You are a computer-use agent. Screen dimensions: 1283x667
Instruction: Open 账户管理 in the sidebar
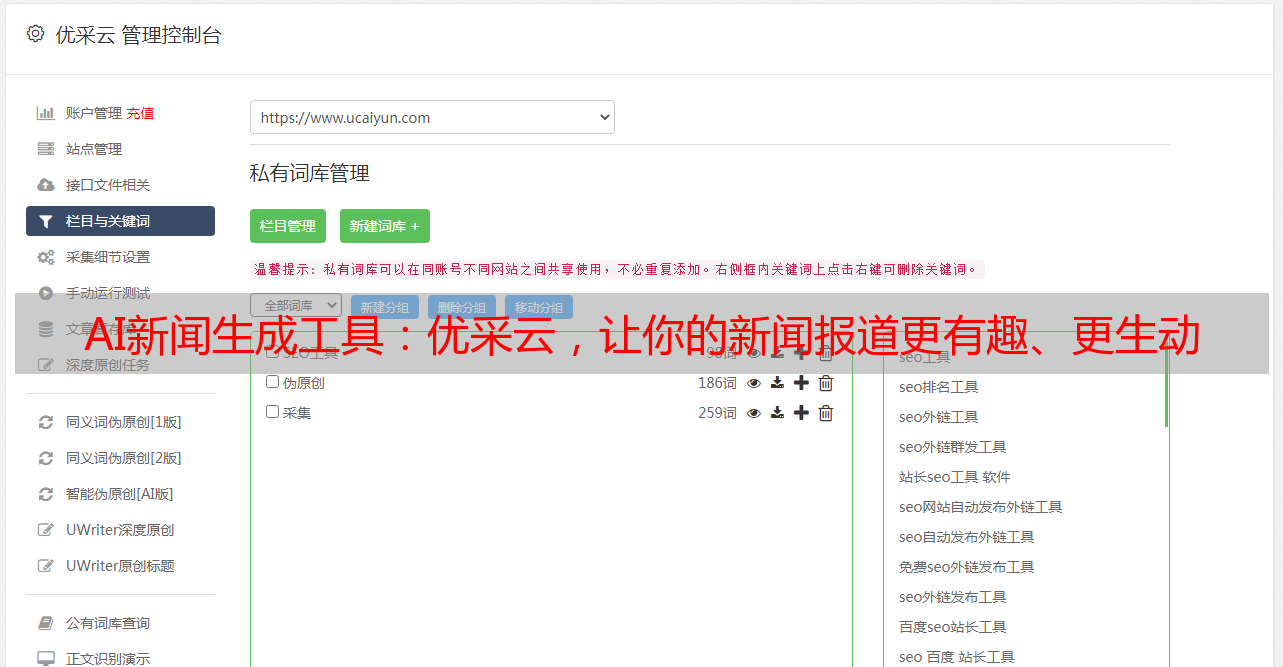tap(94, 113)
